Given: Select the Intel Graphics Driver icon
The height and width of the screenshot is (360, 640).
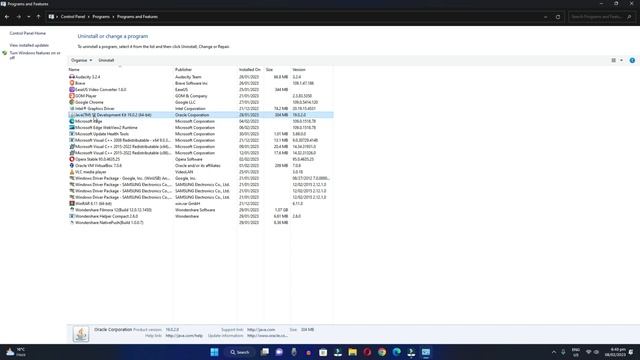Looking at the screenshot, I should click(x=72, y=109).
